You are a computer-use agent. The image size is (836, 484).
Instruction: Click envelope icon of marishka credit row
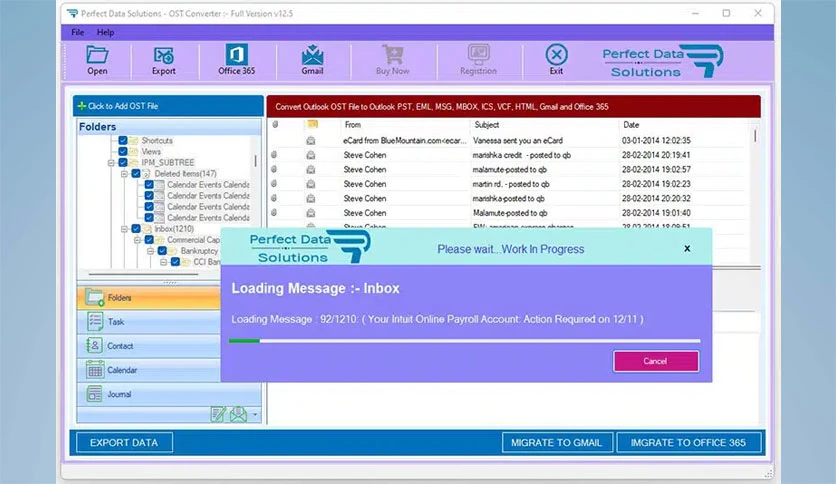311,155
